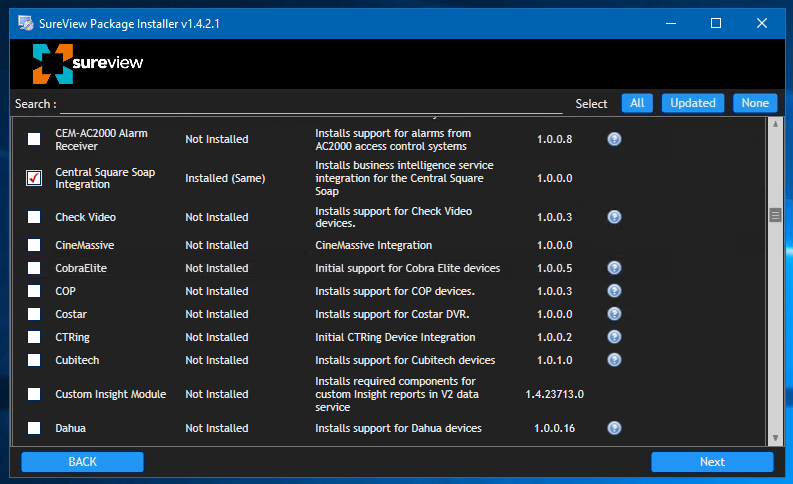Click 'Installs support for Costar DVR.' description
The height and width of the screenshot is (484, 793).
click(392, 314)
